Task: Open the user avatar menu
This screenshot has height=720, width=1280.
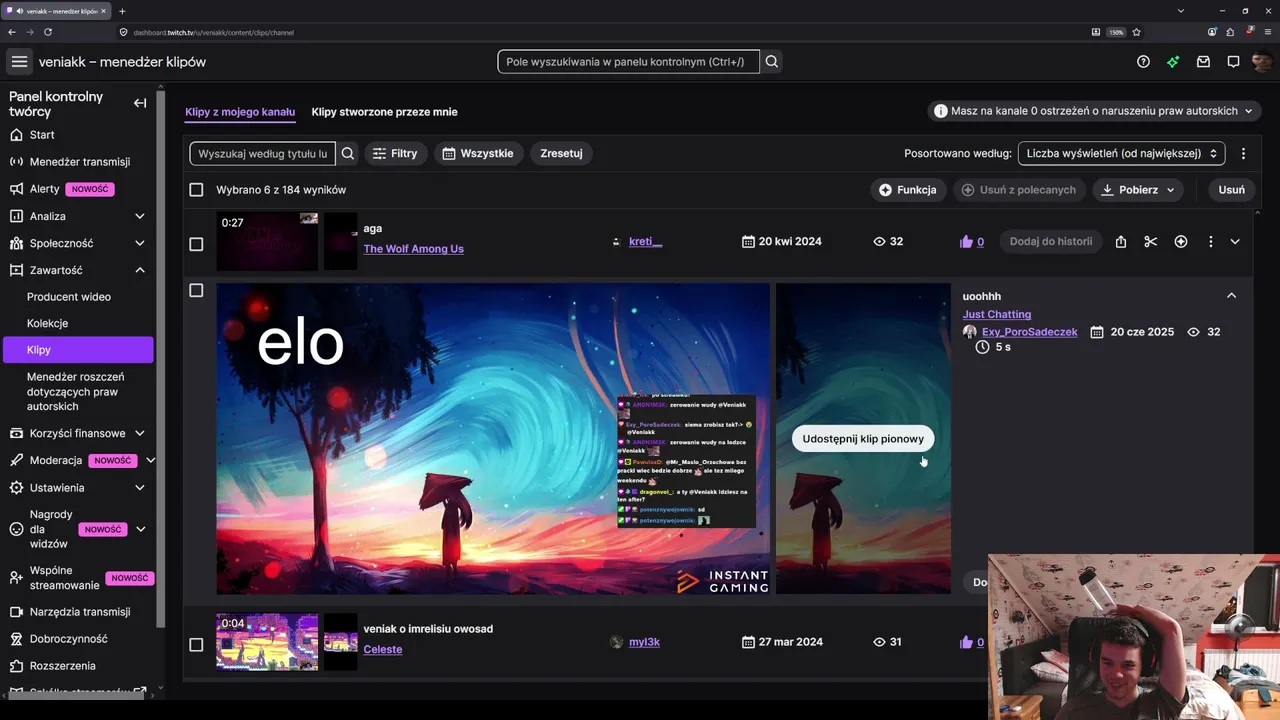Action: point(1262,62)
